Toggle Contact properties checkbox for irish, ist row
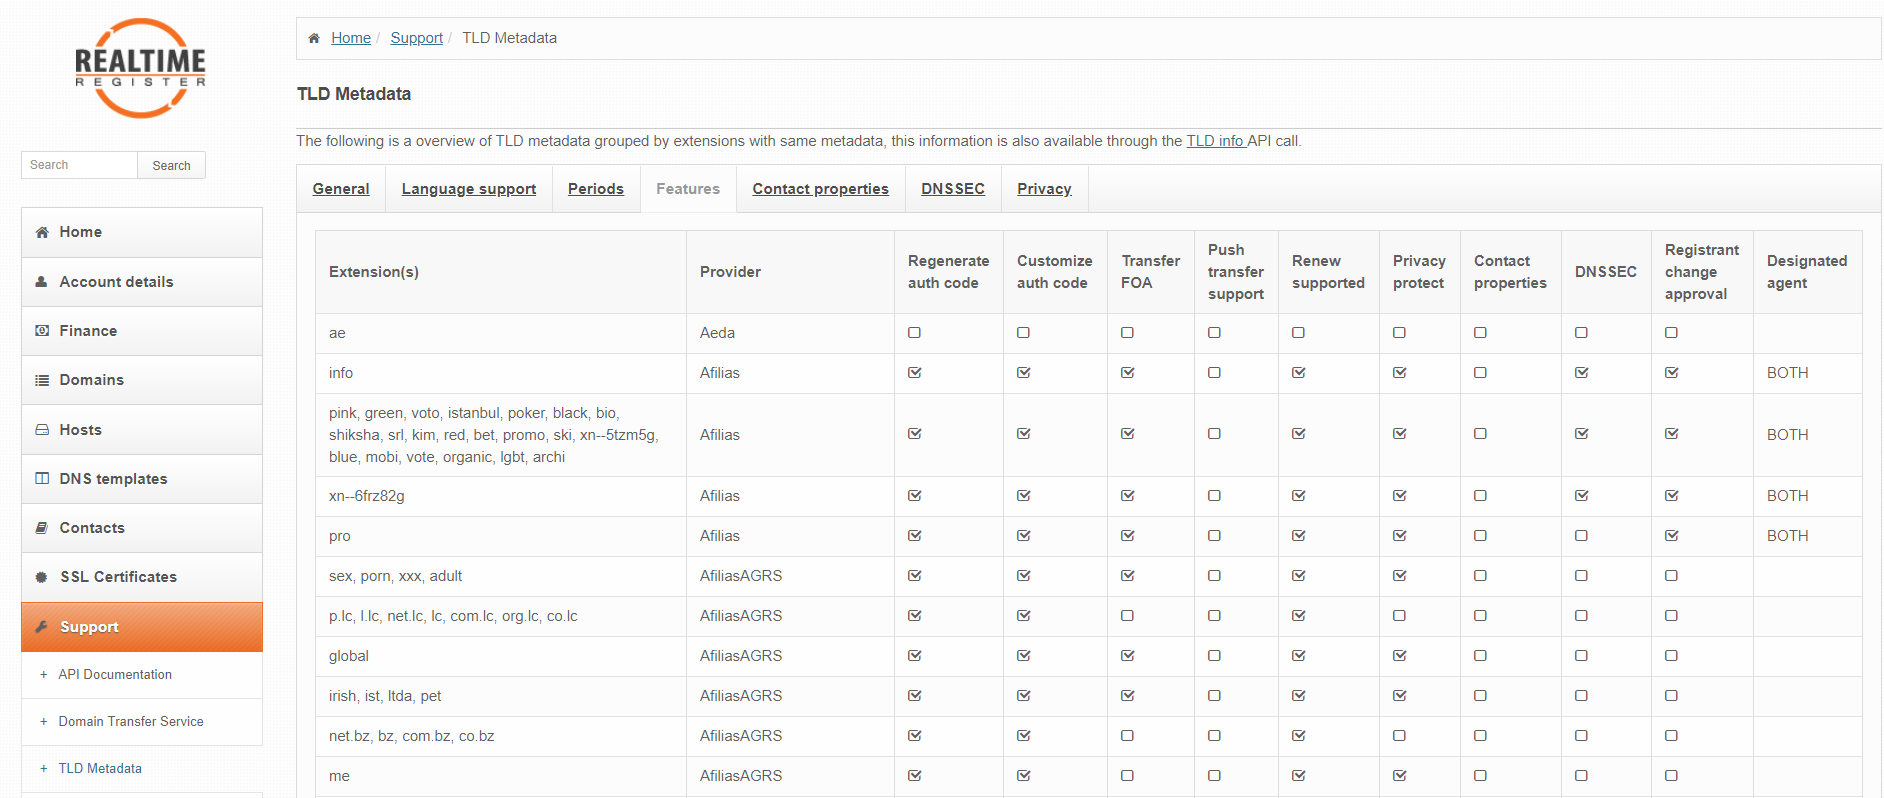Screen dimensions: 1884x798 pyautogui.click(x=1480, y=696)
